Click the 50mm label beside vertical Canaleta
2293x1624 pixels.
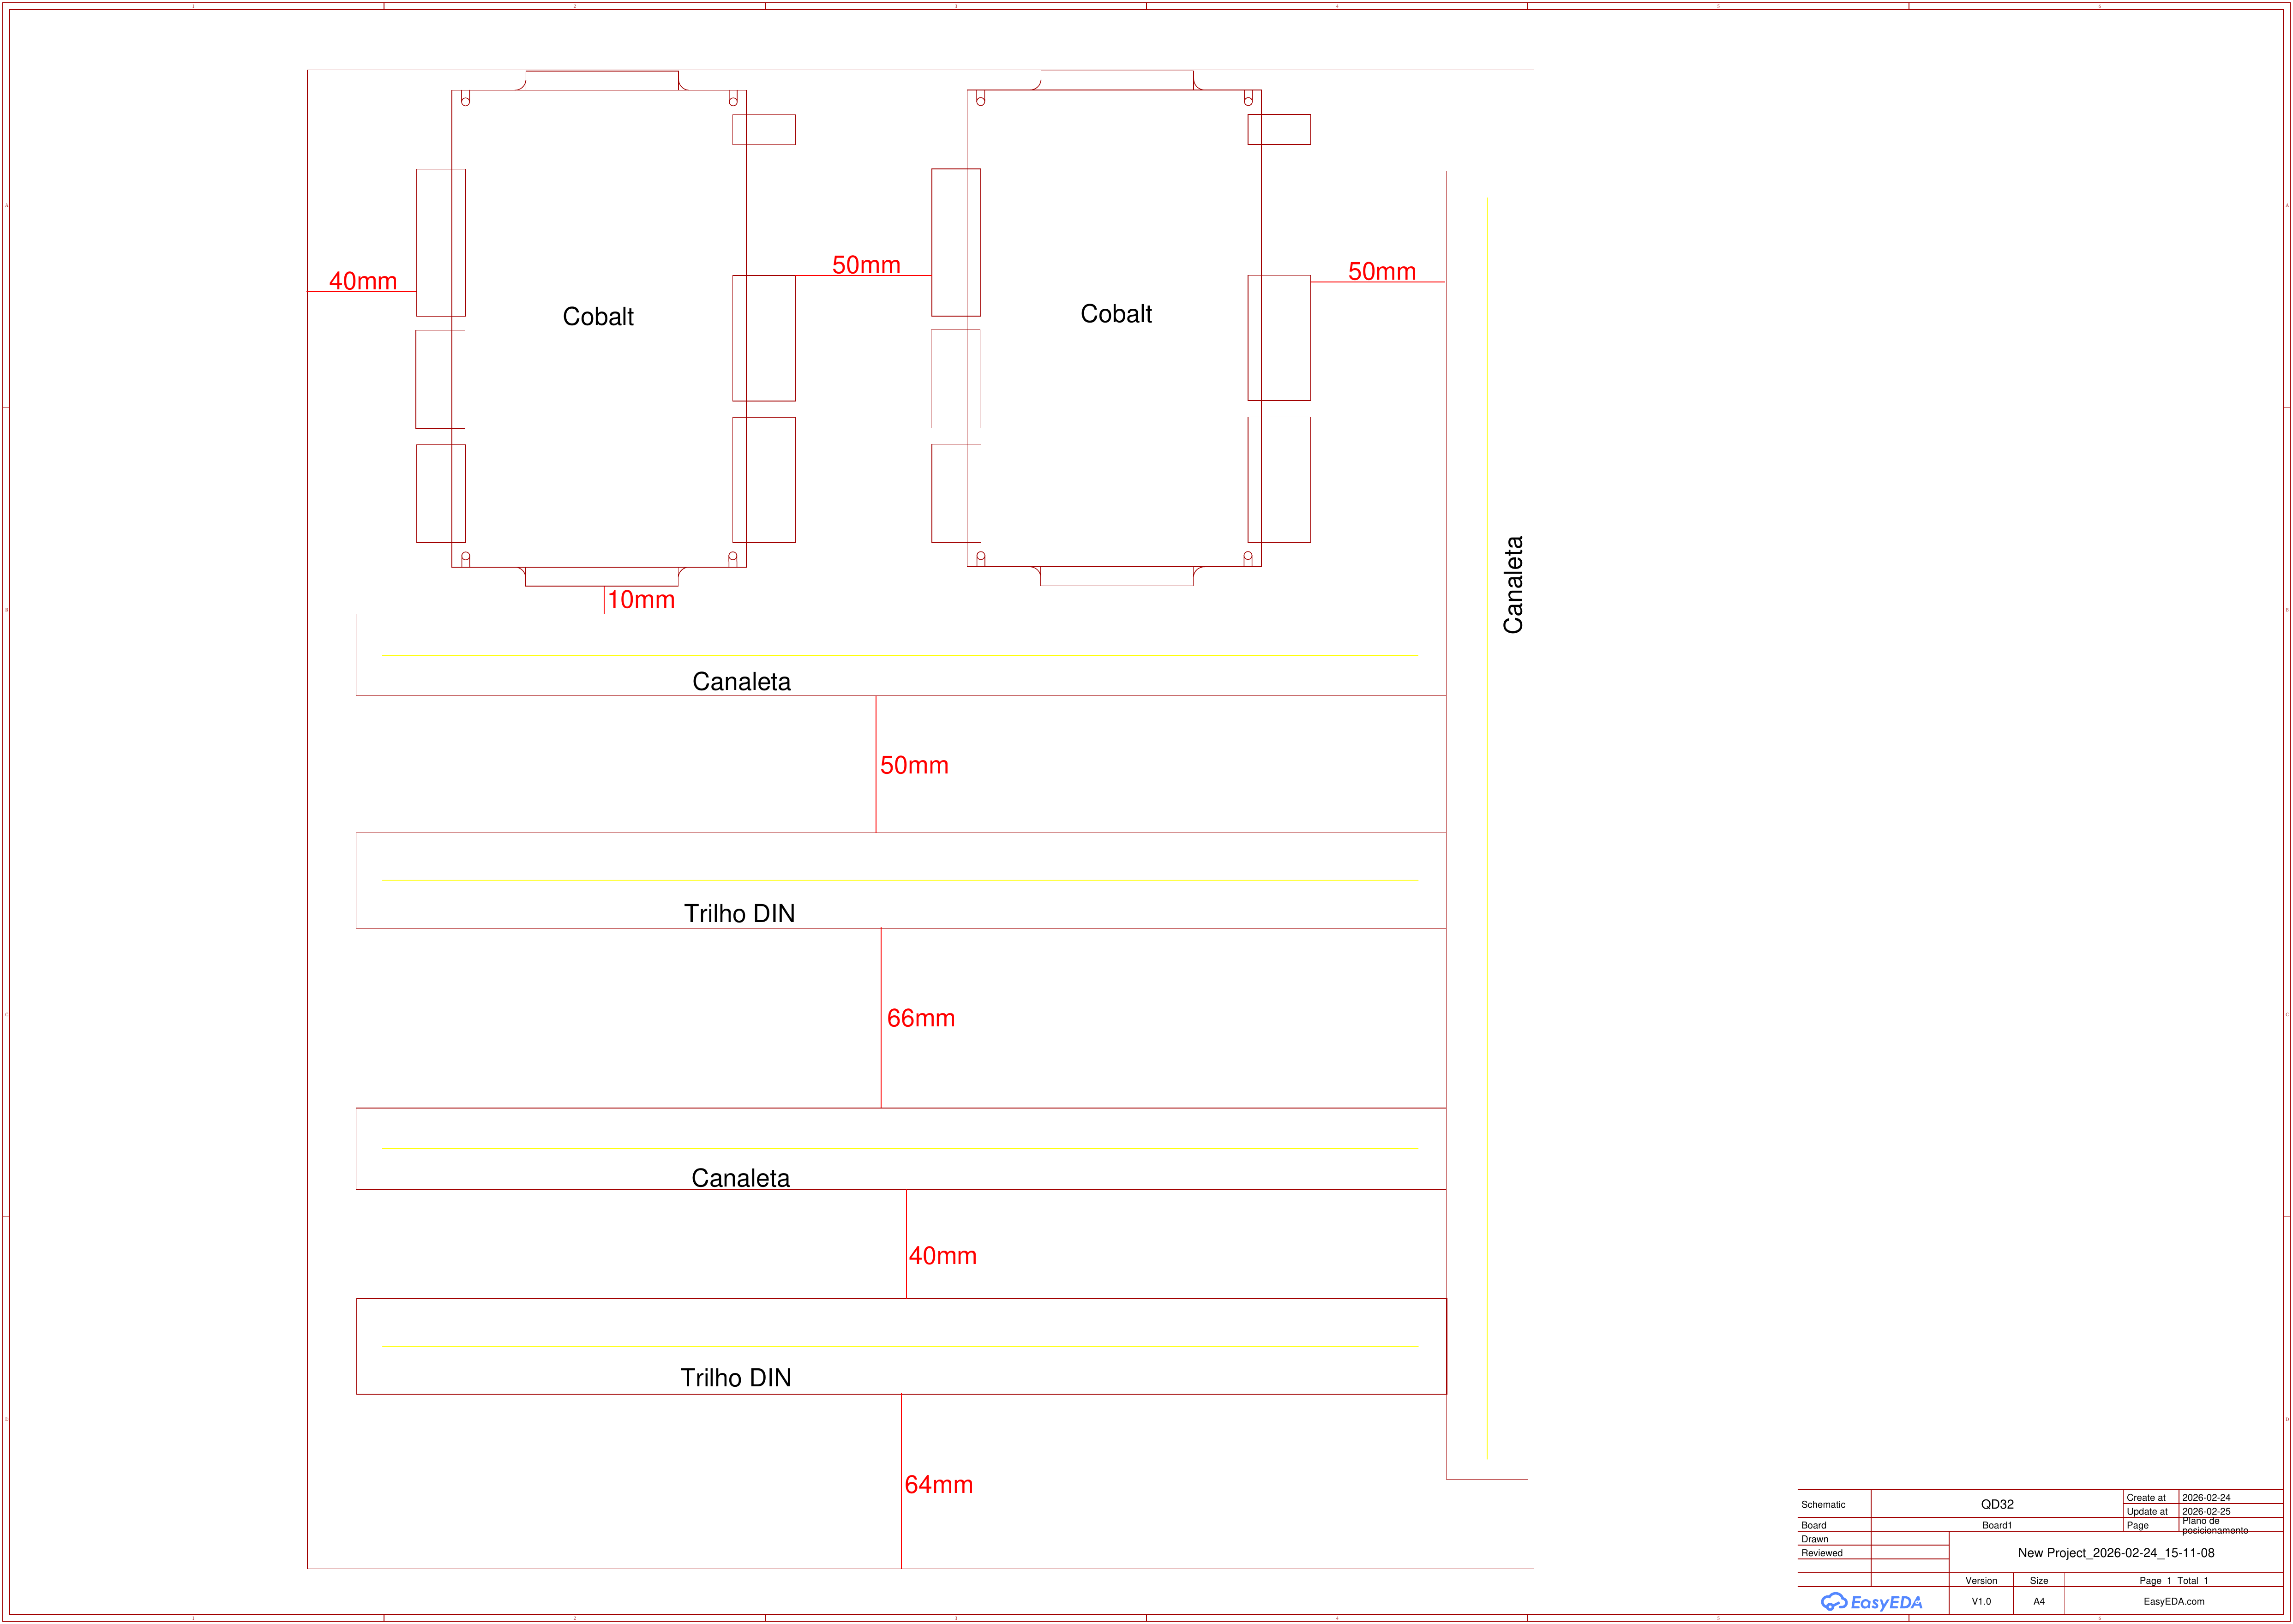pyautogui.click(x=1382, y=271)
